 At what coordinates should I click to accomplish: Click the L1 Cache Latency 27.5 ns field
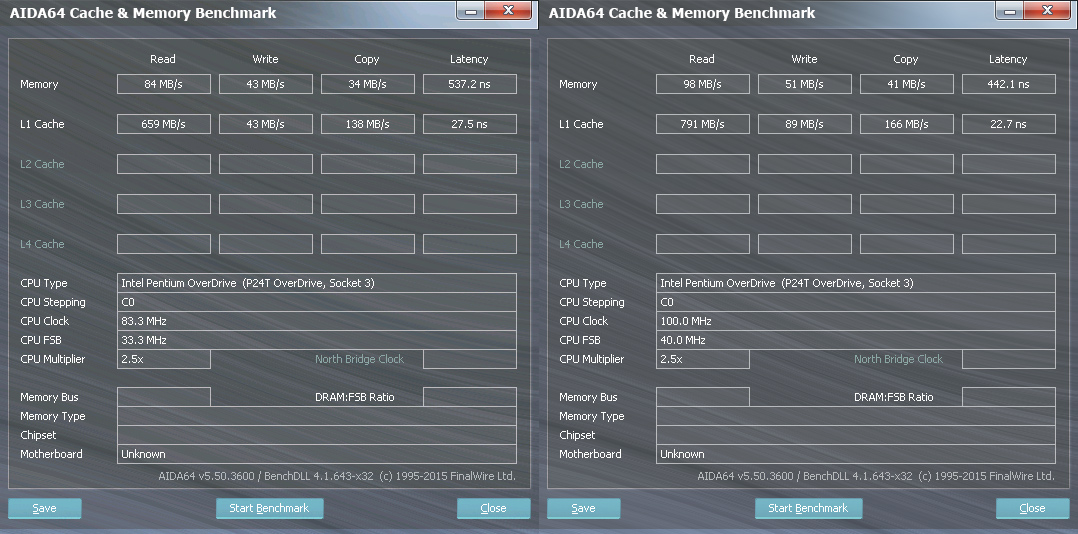[469, 124]
